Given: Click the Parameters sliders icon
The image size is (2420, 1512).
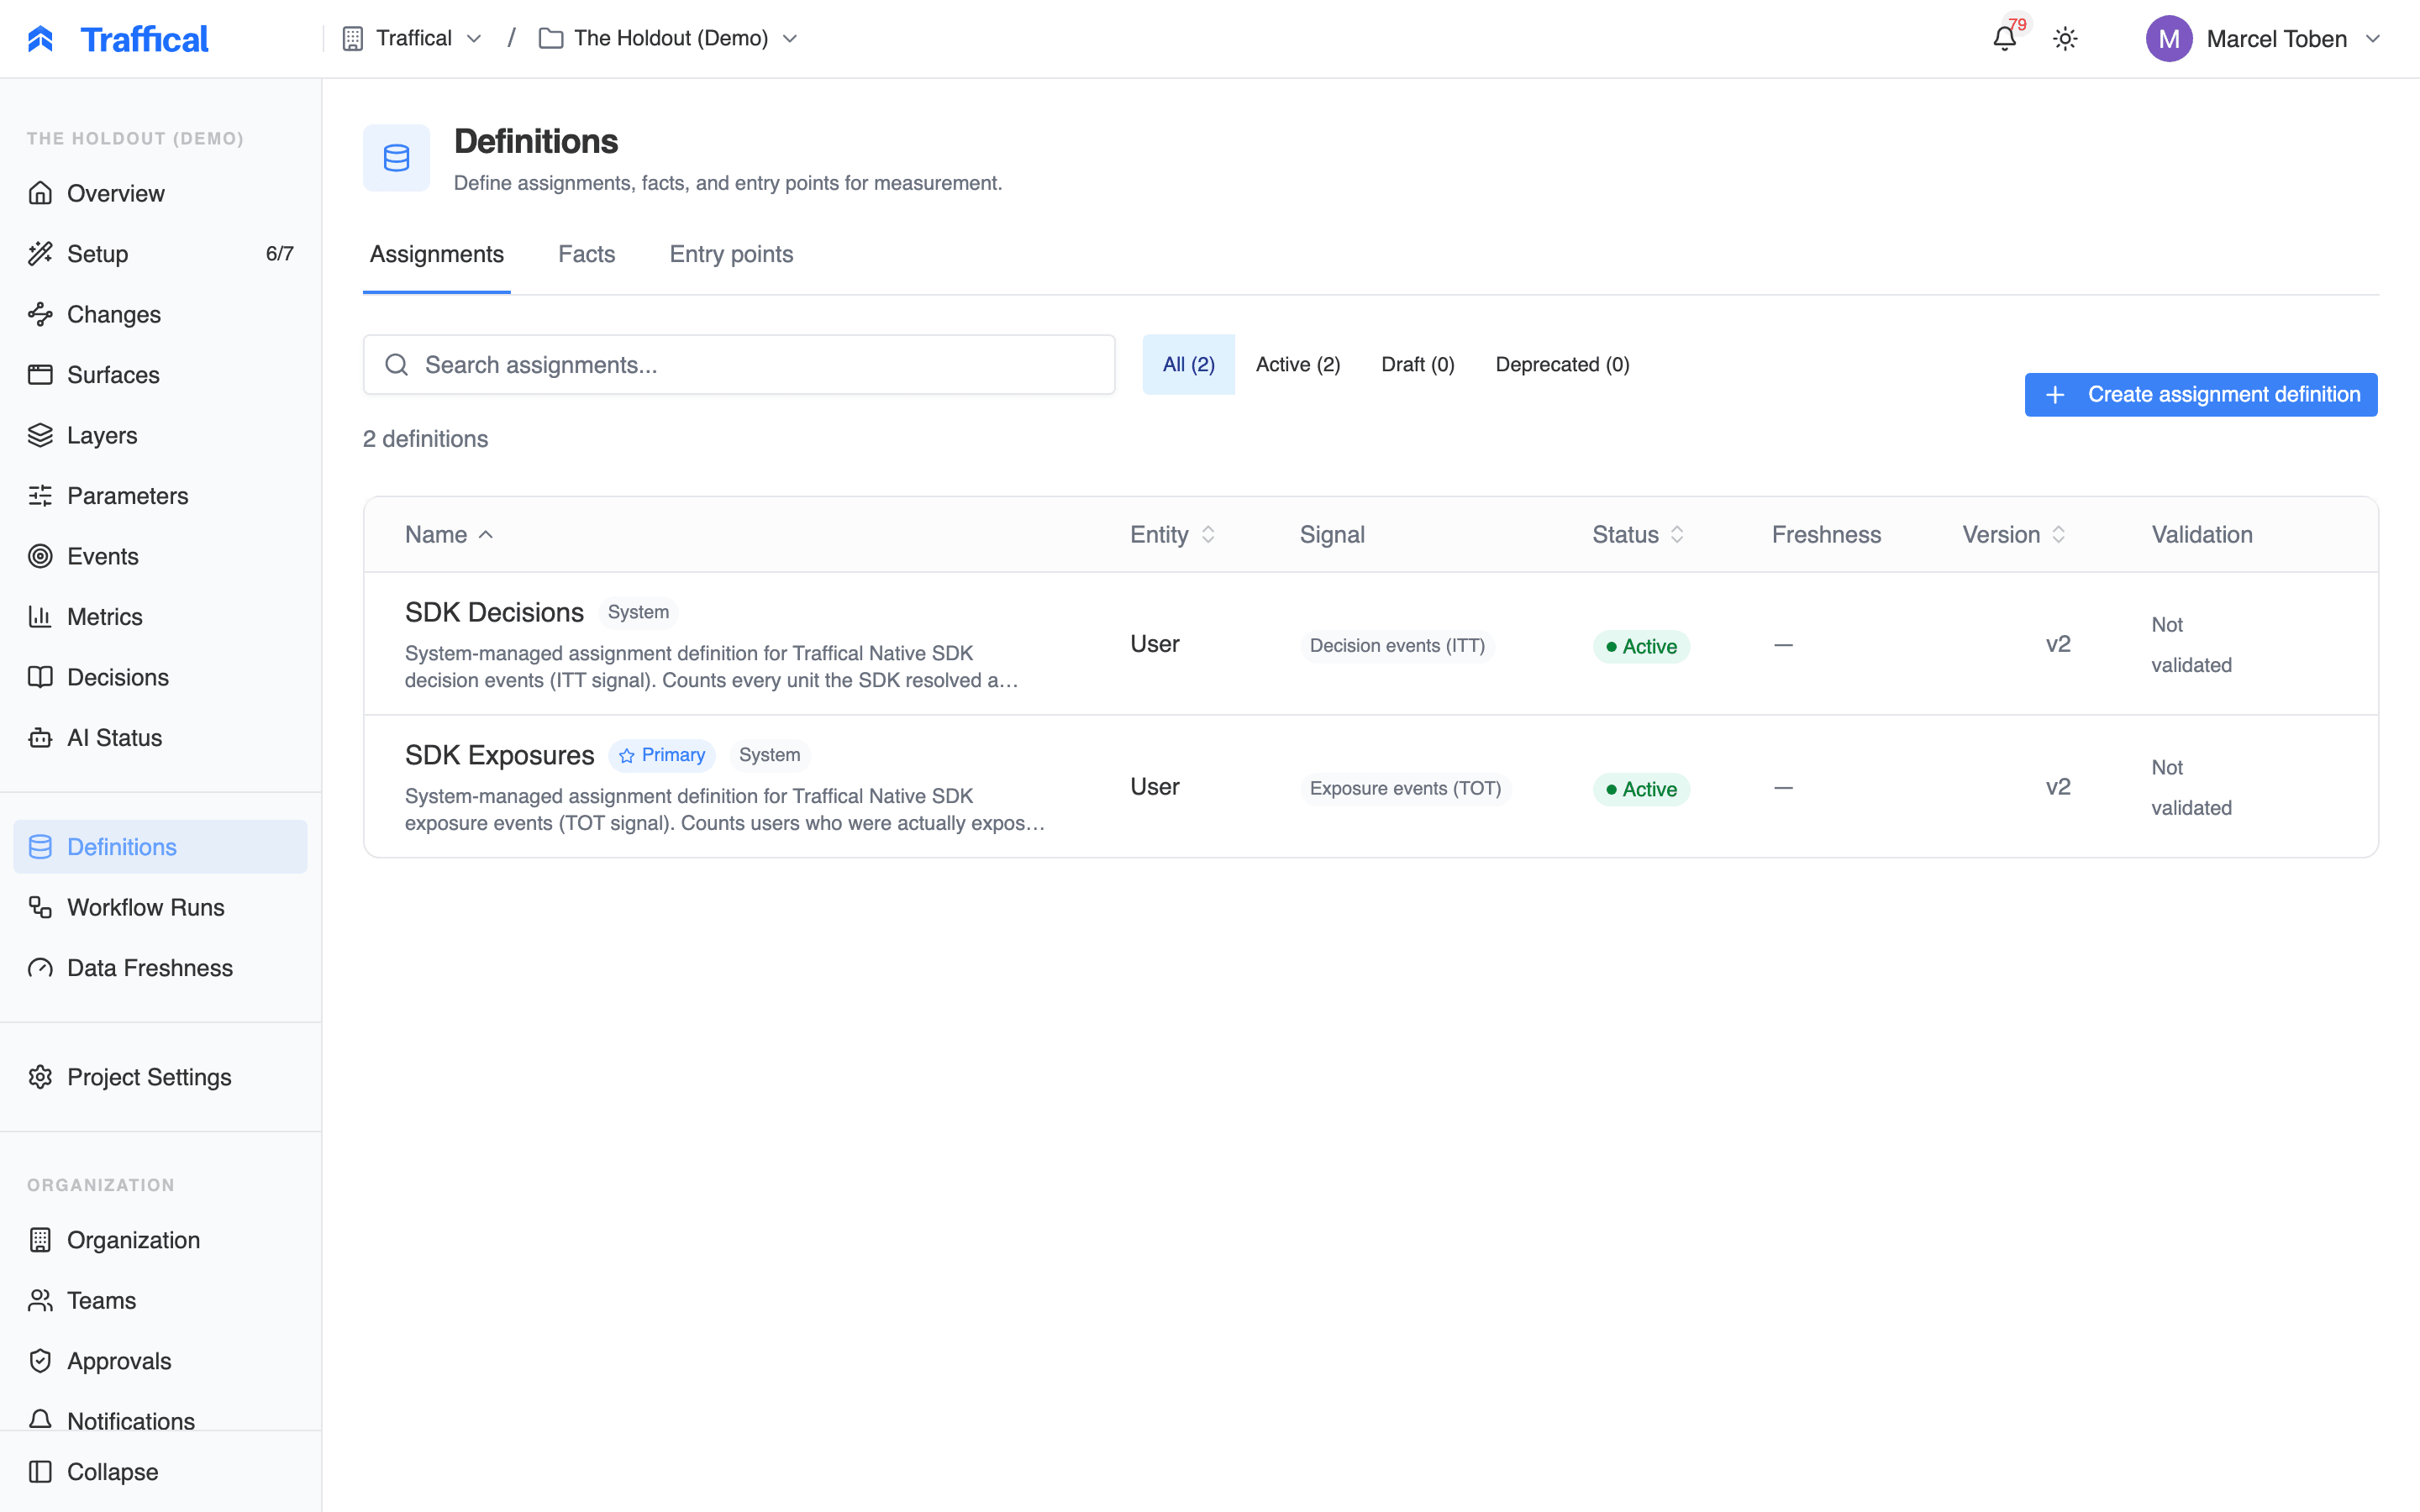Looking at the screenshot, I should [40, 496].
